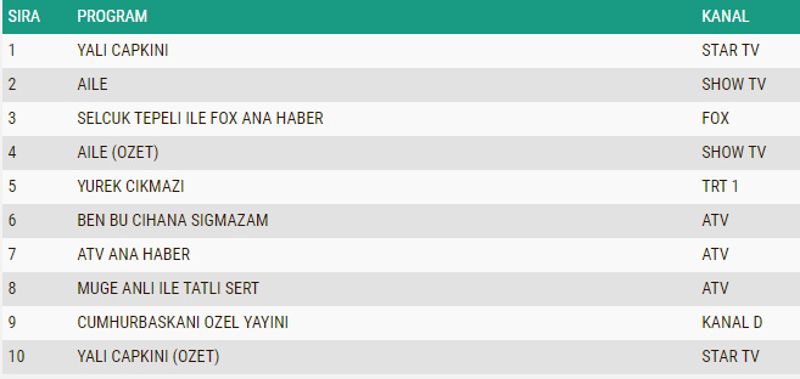Click the PROGRAM column header
Viewport: 800px width, 379px height.
[x=112, y=16]
